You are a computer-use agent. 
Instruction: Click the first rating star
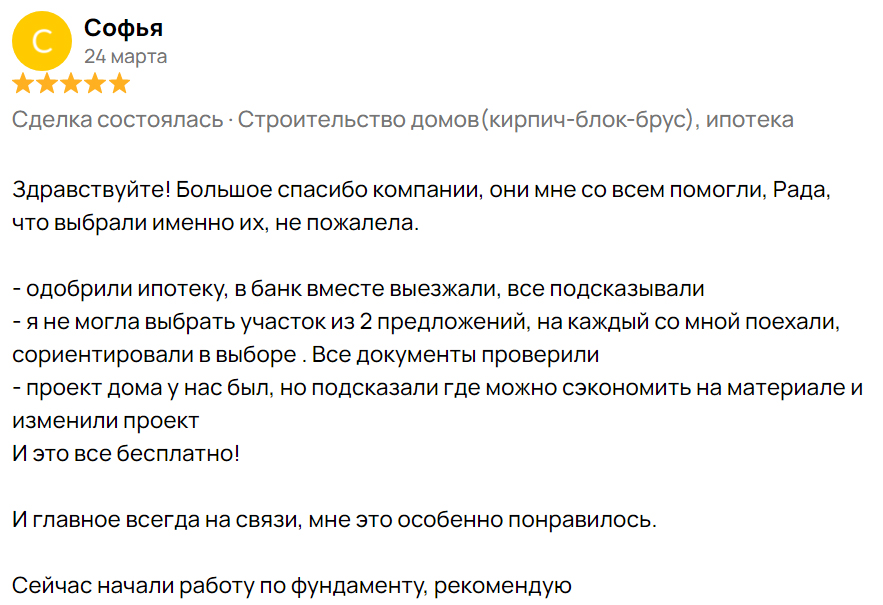(23, 83)
